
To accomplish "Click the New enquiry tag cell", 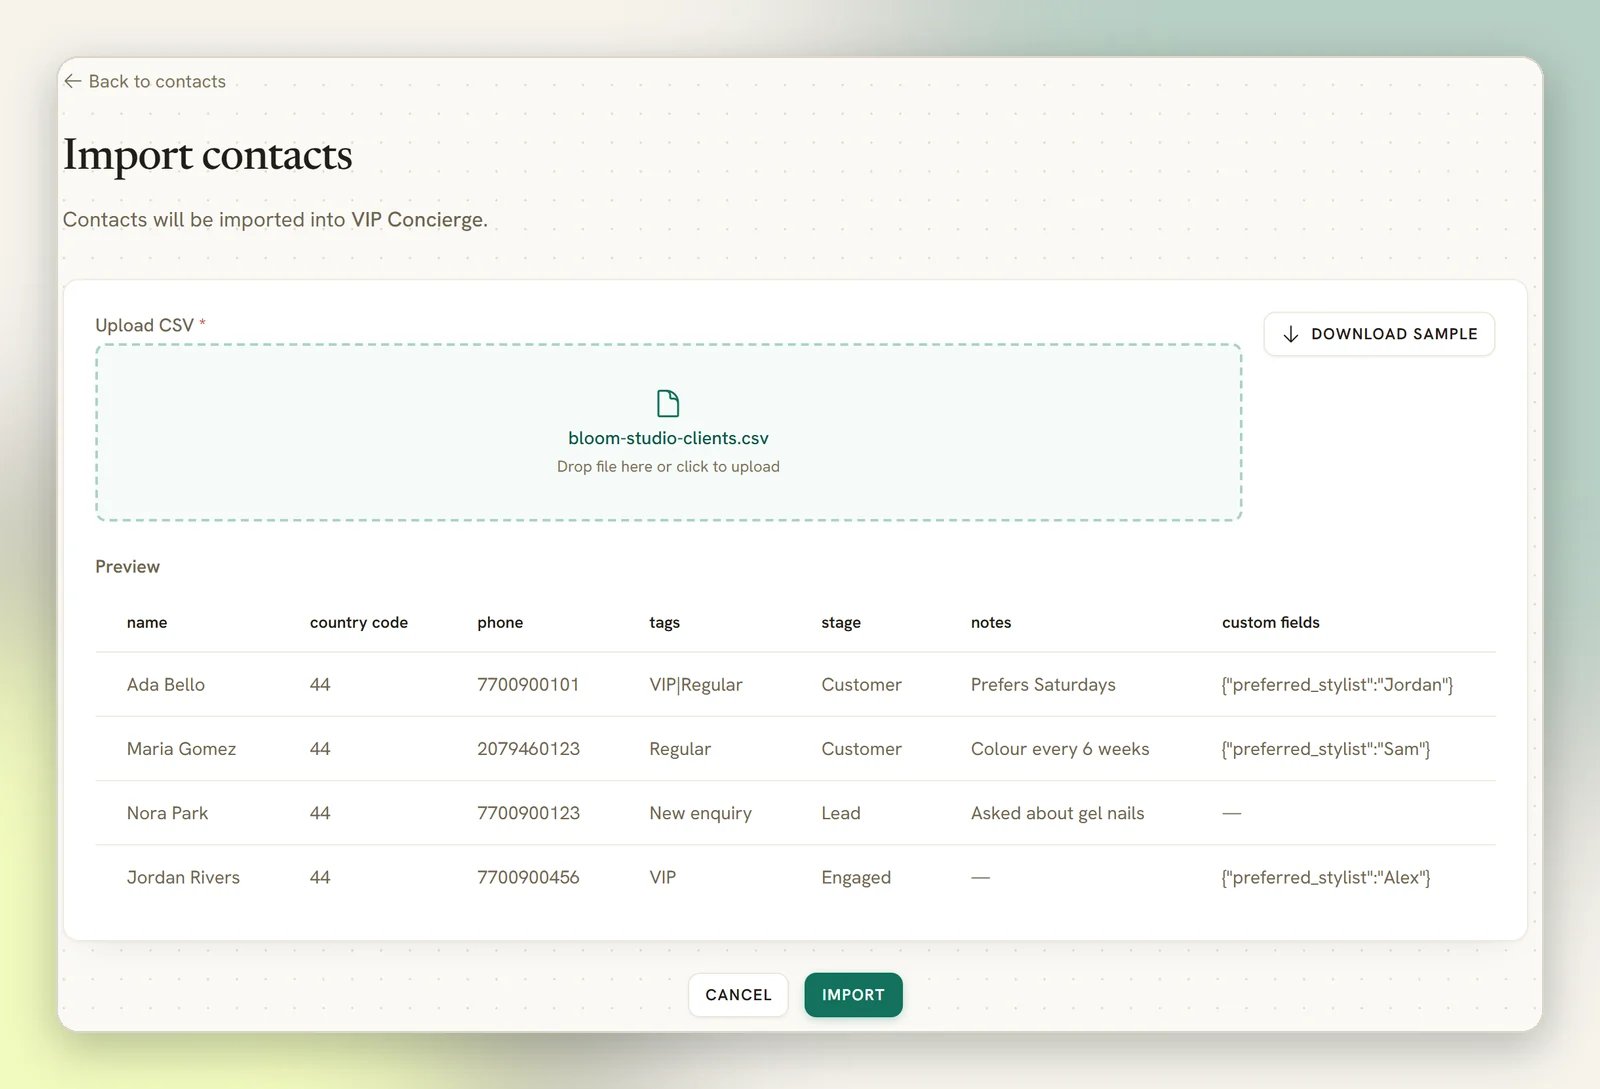I will click(700, 813).
